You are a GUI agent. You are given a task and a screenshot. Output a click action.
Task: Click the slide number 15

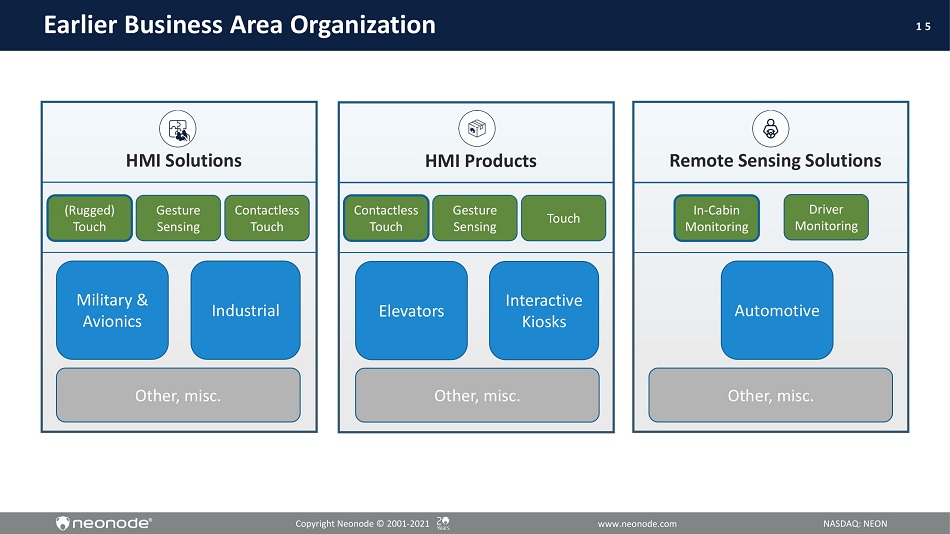pos(923,26)
